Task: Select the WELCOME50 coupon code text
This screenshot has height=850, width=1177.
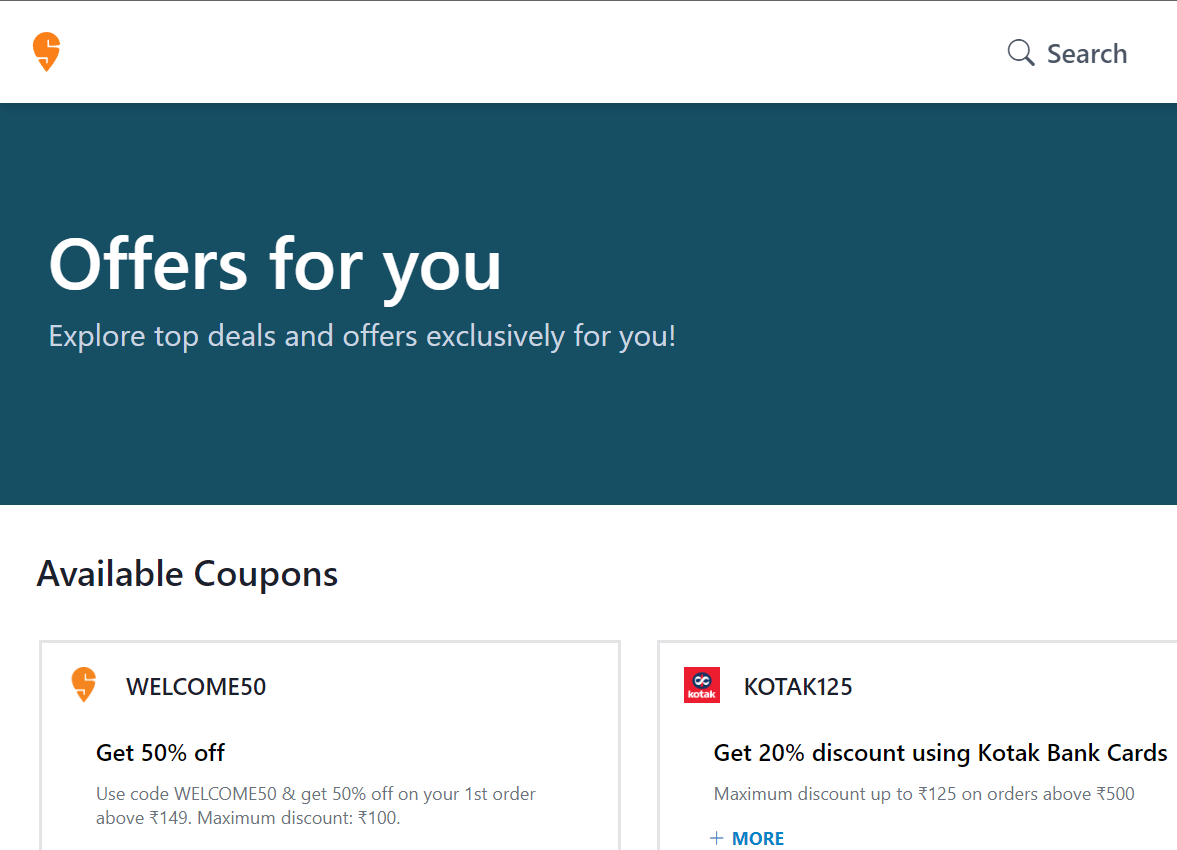Action: (x=196, y=686)
